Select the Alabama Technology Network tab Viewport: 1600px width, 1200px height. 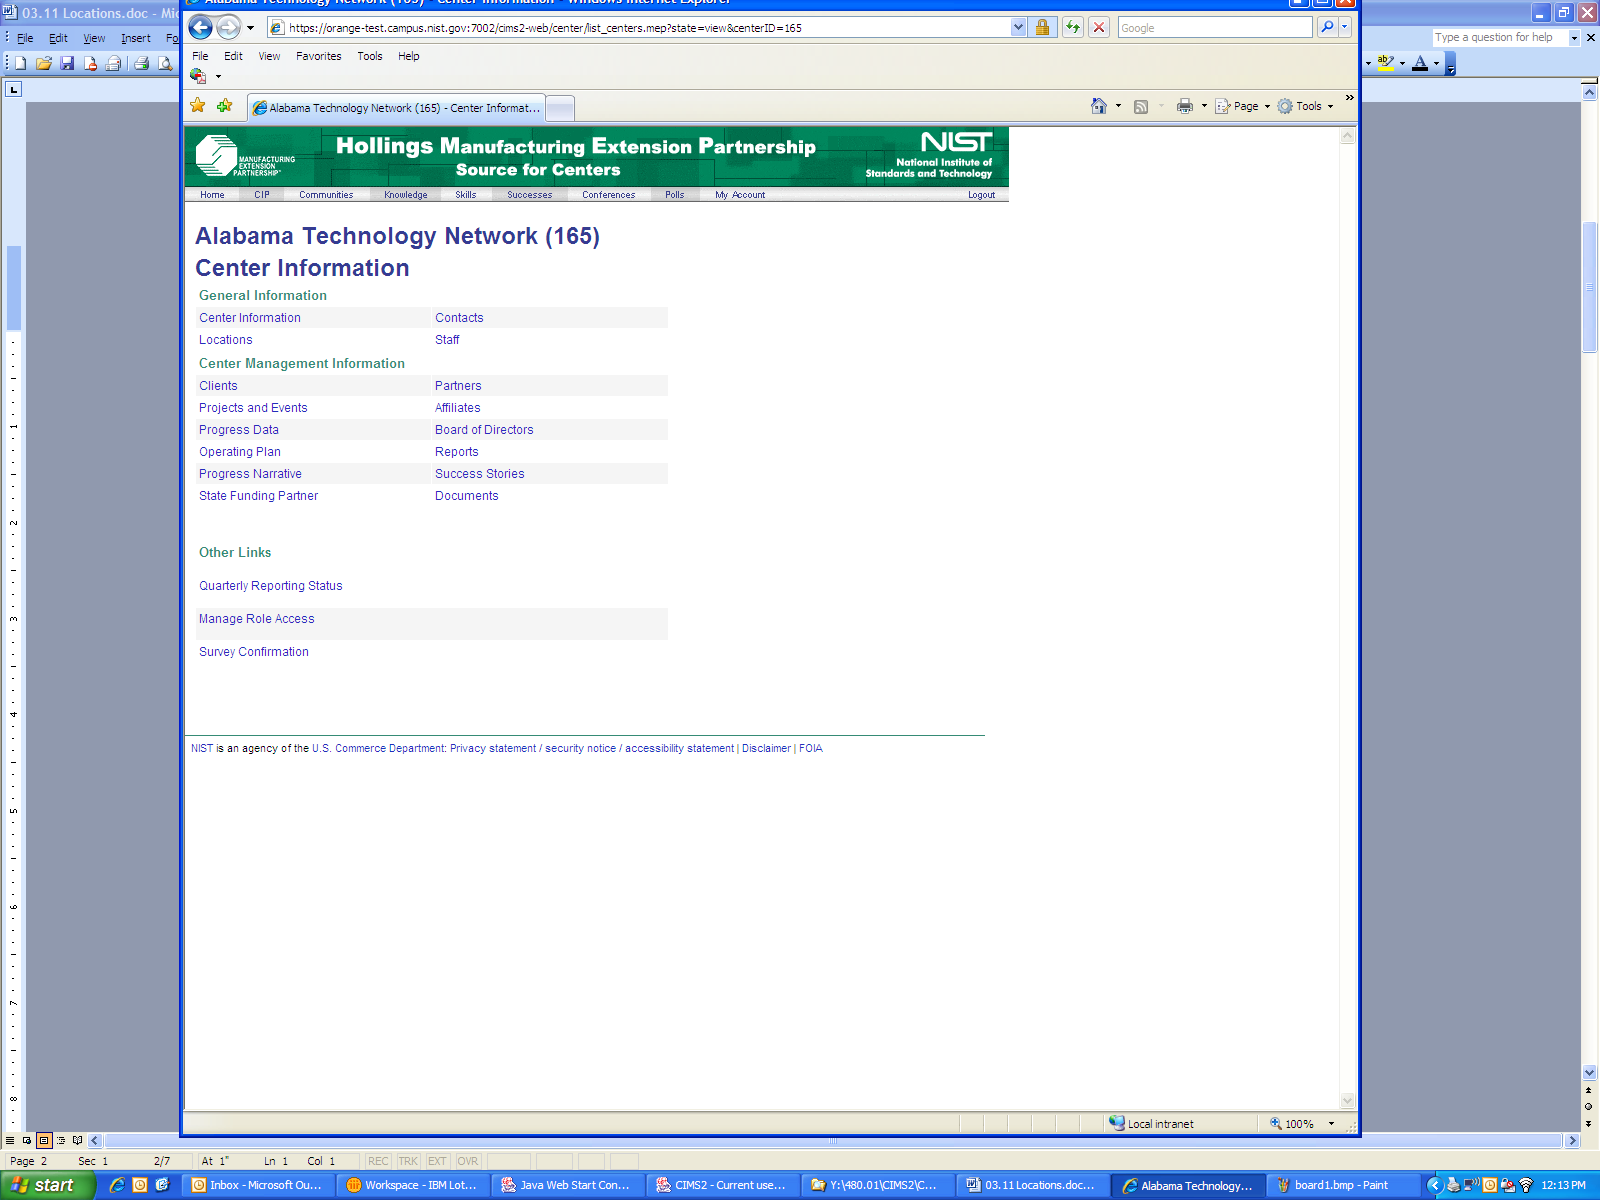(x=396, y=108)
